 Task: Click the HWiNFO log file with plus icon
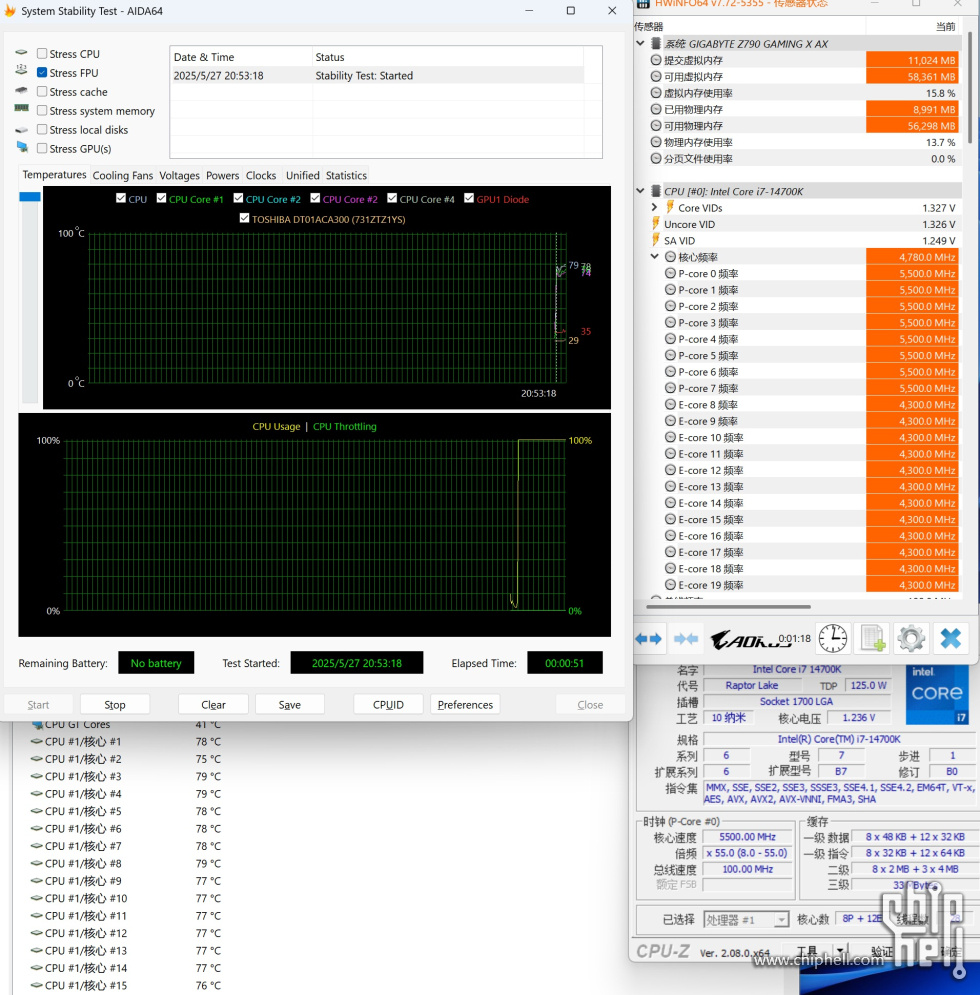tap(872, 638)
